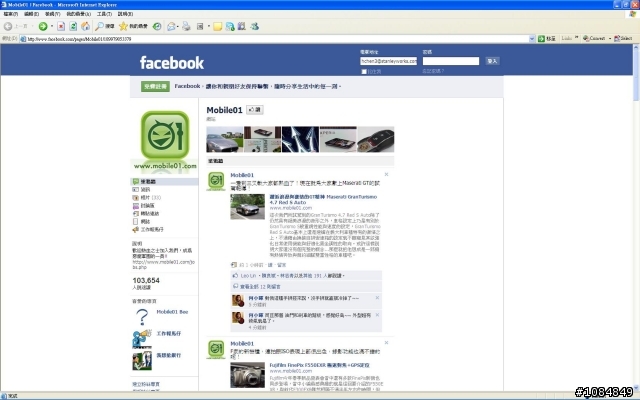Open the Edit button dropdown arrow
Viewport: 640px width, 400px height.
(x=209, y=26)
